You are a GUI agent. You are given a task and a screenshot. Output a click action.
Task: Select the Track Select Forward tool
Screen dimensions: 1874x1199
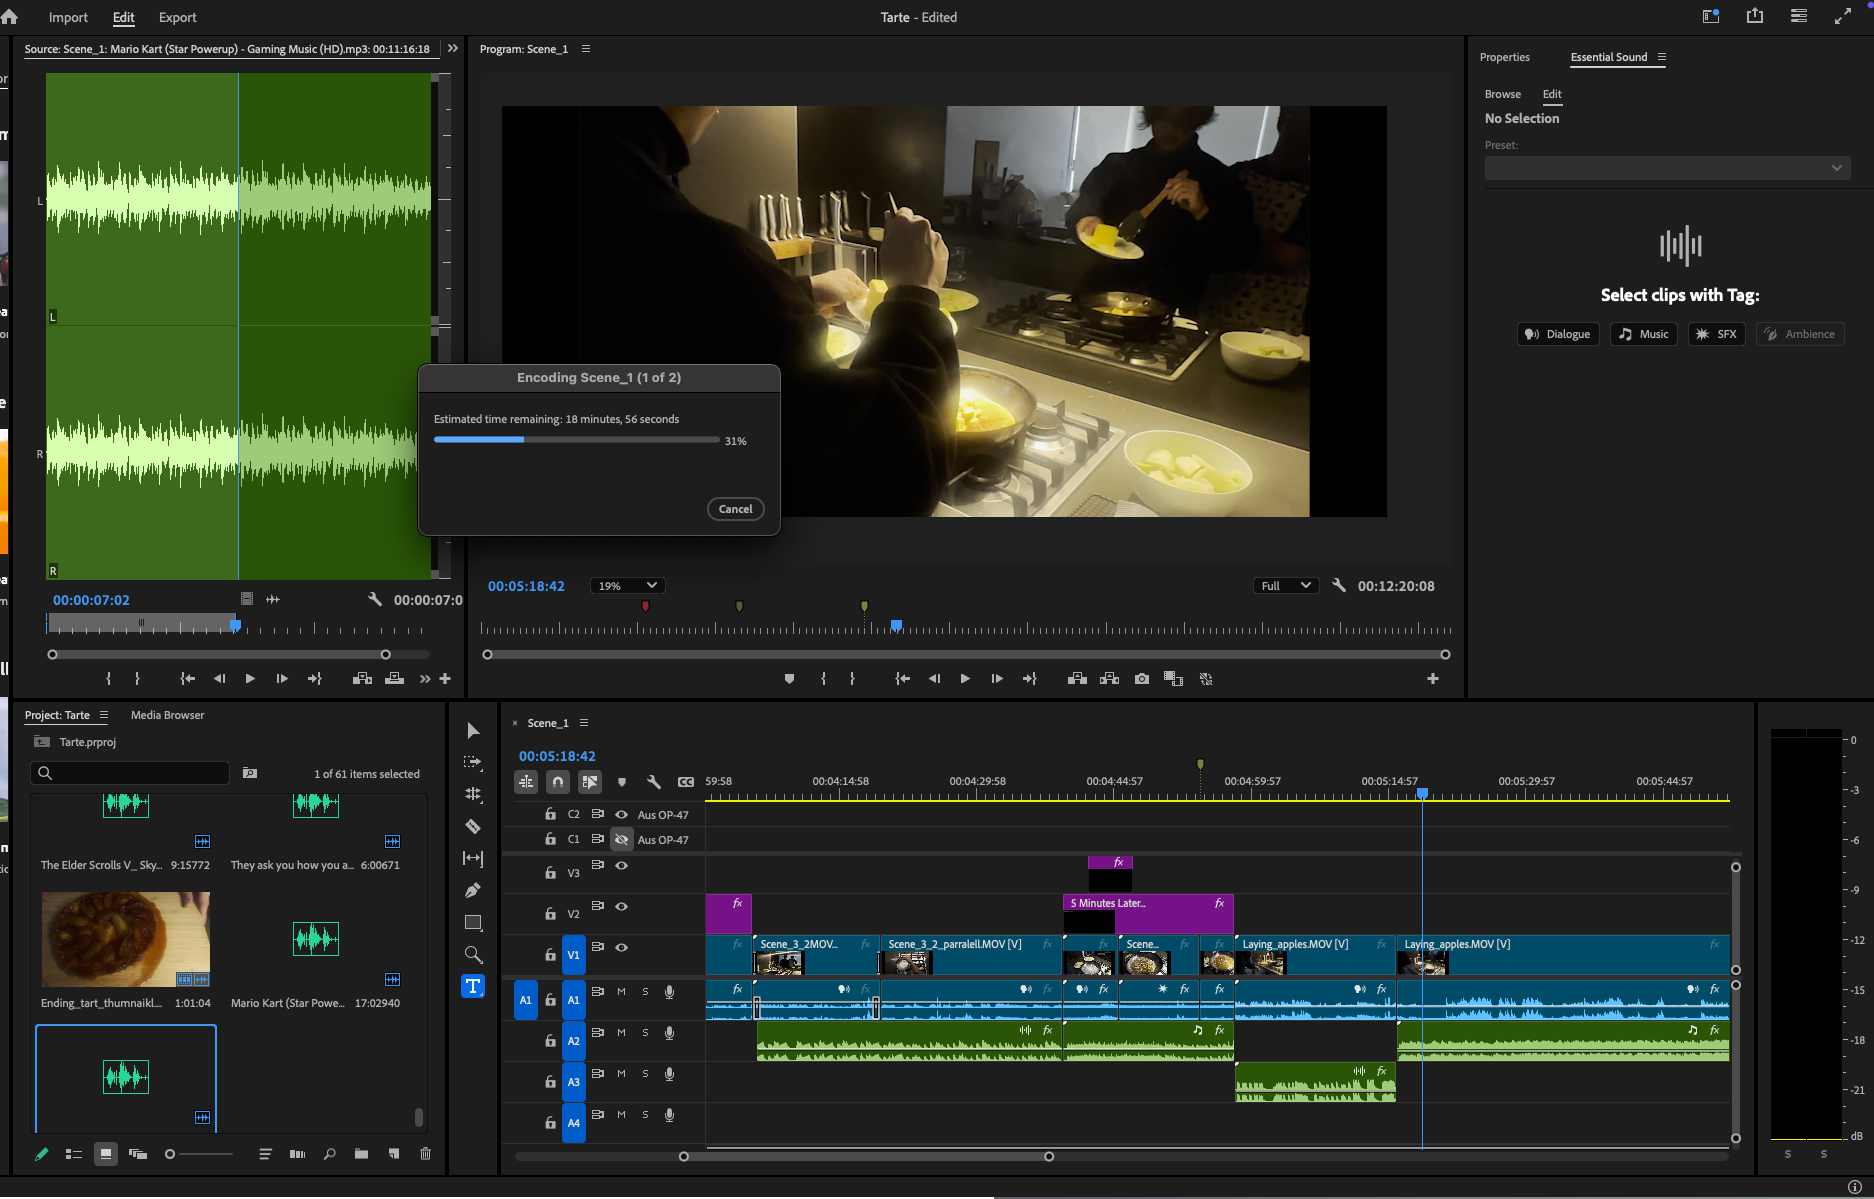coord(473,762)
